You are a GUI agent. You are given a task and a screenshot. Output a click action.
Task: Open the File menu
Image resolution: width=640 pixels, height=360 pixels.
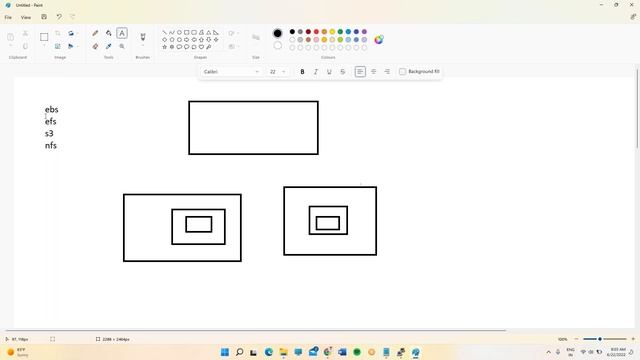click(x=8, y=17)
